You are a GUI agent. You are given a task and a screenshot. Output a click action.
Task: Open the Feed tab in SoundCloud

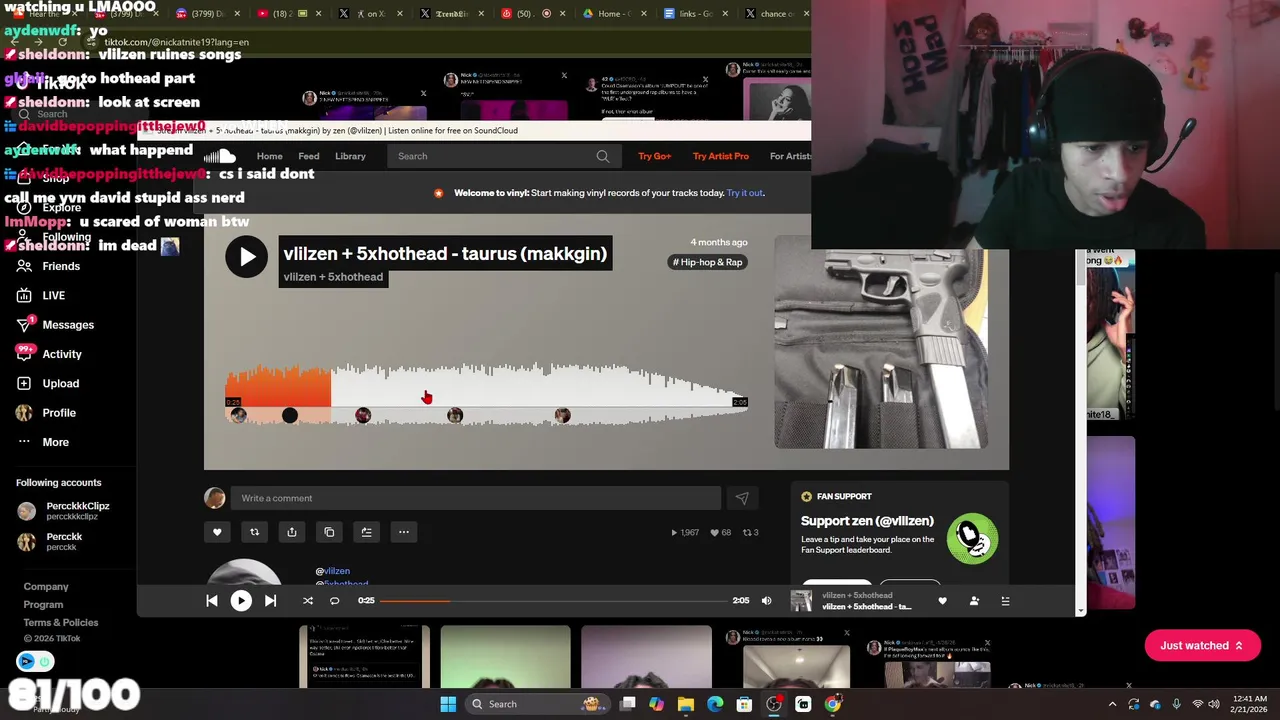coord(309,156)
